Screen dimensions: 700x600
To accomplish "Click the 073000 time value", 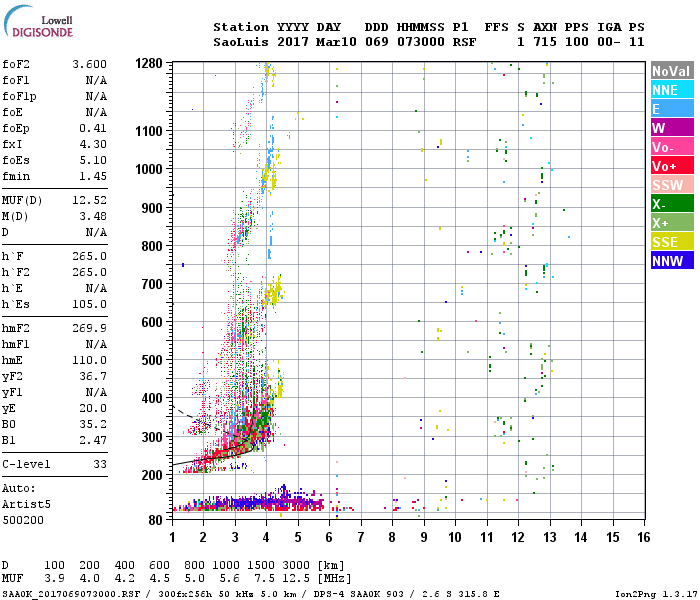I will click(x=421, y=42).
